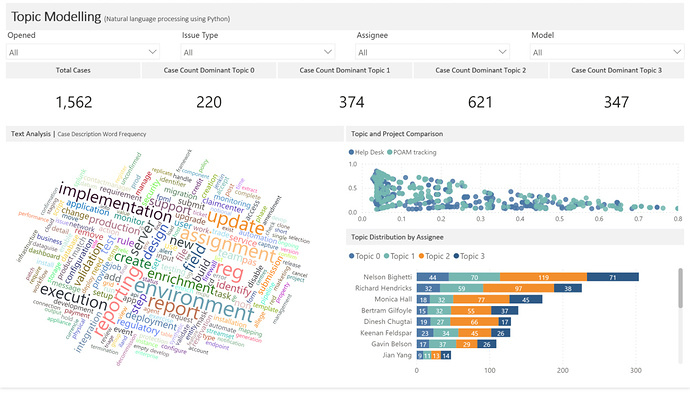The height and width of the screenshot is (393, 690).
Task: Select Richard Hendricks' Topic 2 segment 97
Action: click(518, 288)
